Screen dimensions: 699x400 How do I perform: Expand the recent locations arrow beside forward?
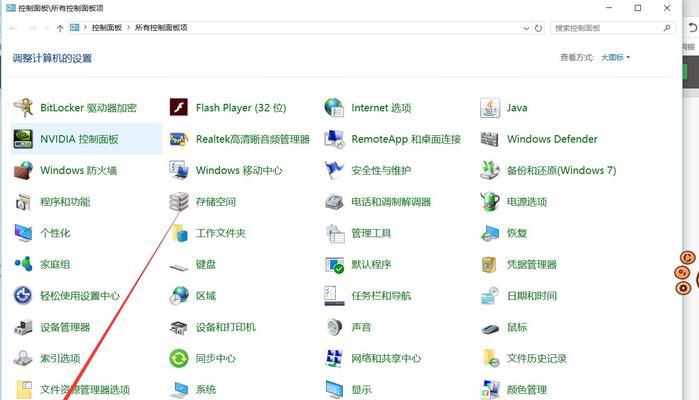[x=47, y=28]
